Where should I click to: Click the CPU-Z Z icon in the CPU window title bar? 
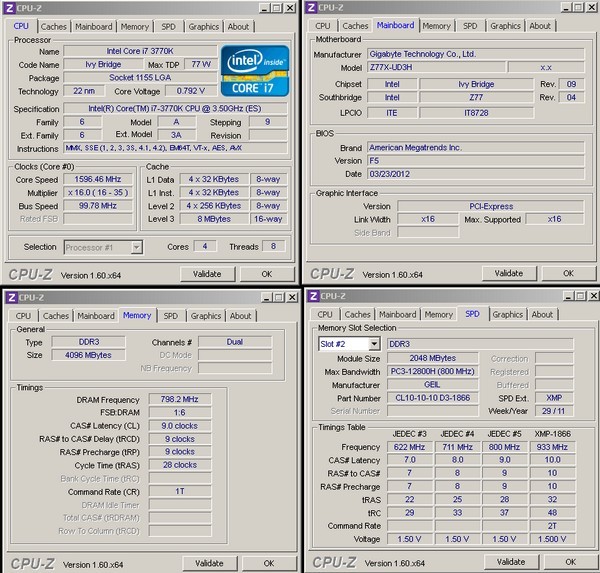10,8
